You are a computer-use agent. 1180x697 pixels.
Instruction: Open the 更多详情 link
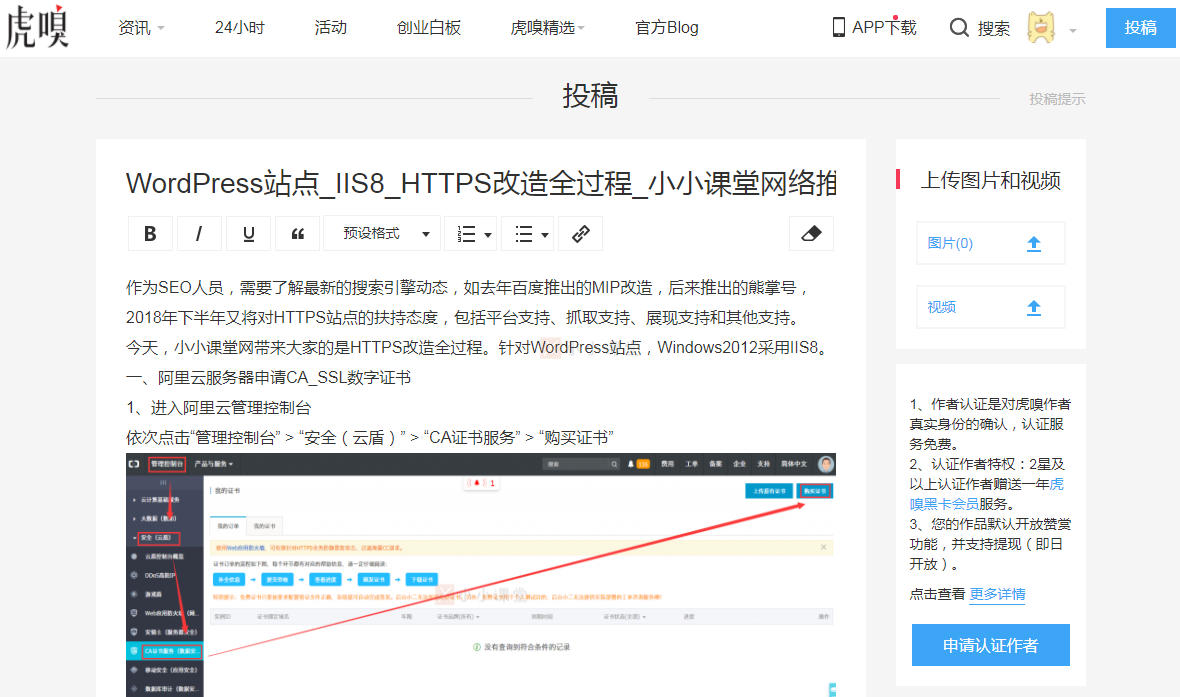[x=997, y=595]
